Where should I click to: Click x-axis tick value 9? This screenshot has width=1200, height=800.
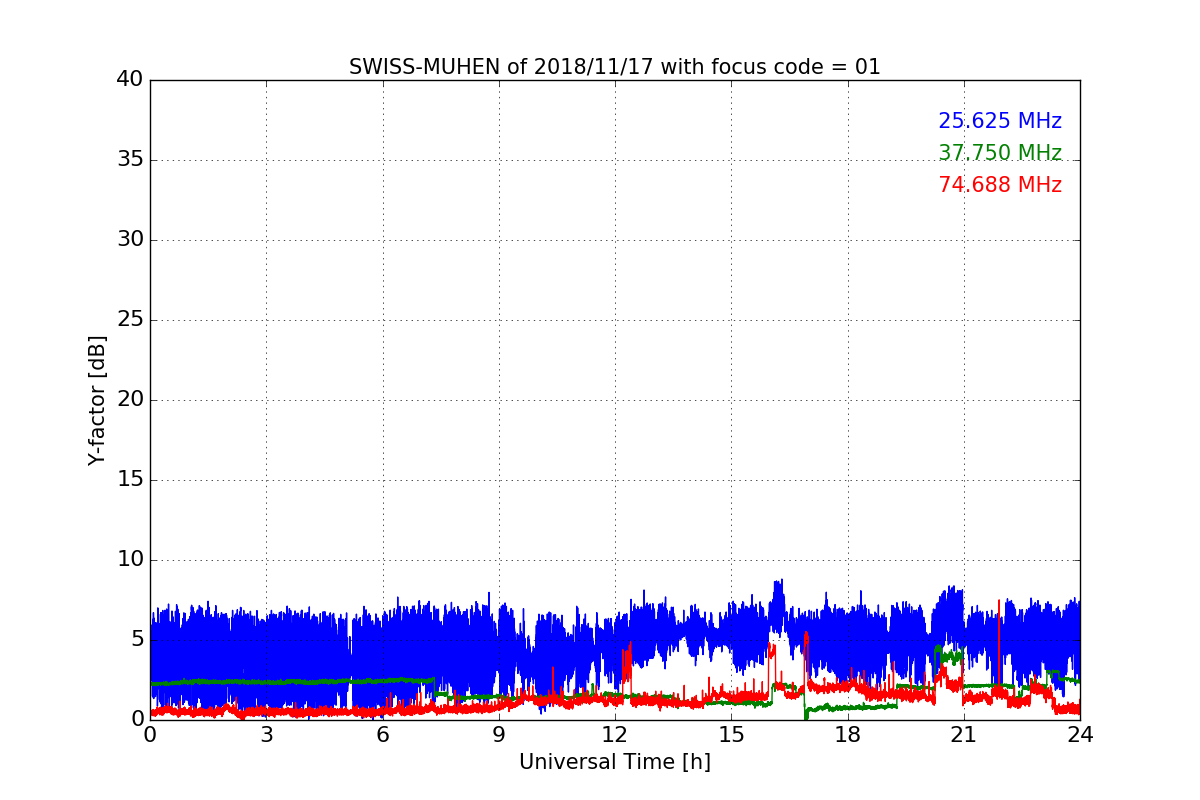[x=499, y=735]
